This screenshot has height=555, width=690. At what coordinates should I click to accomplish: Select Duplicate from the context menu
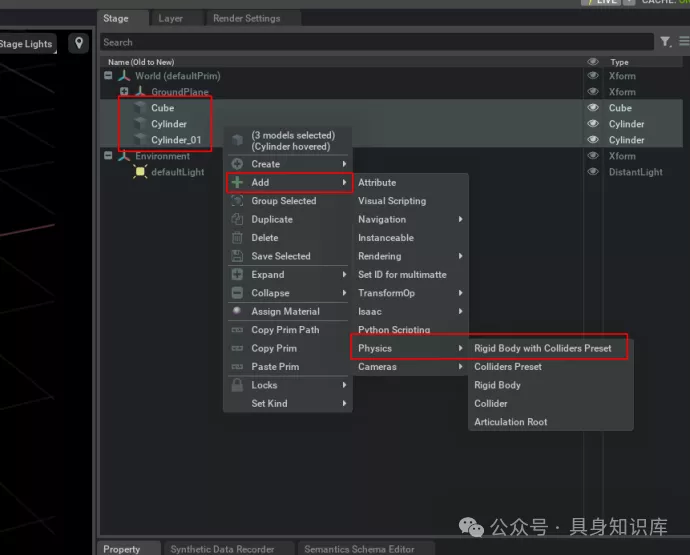(272, 219)
